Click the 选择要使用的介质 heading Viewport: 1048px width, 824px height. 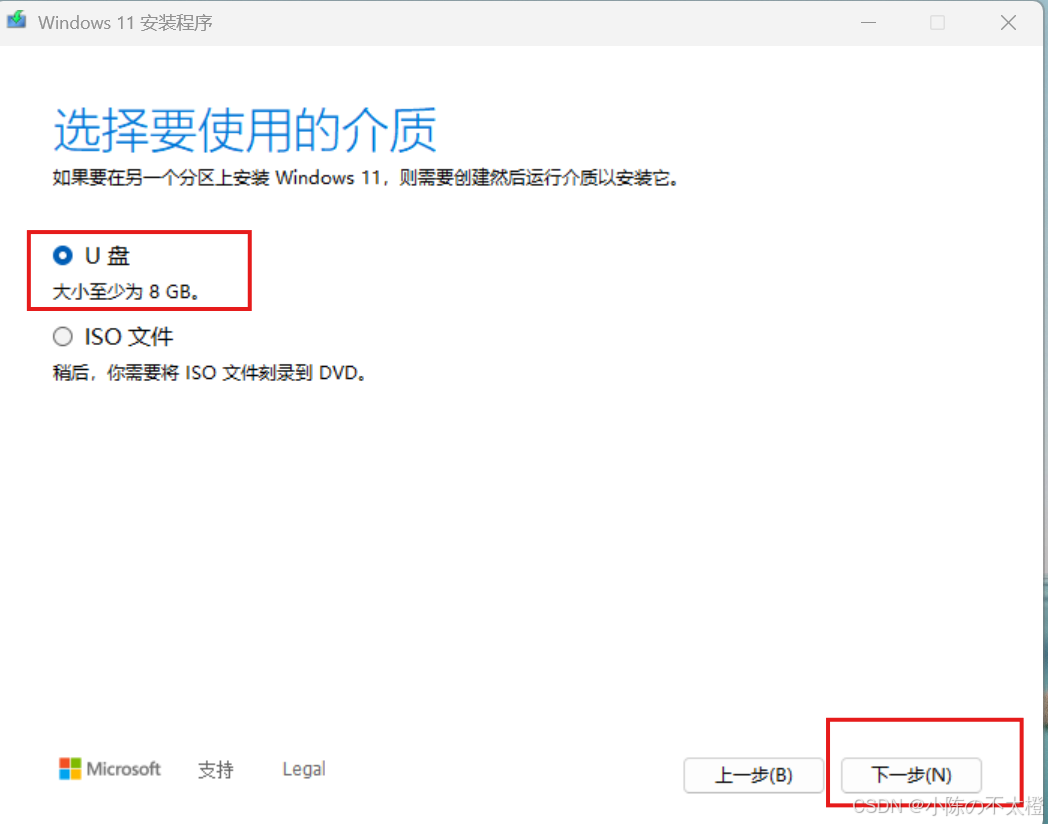[245, 130]
